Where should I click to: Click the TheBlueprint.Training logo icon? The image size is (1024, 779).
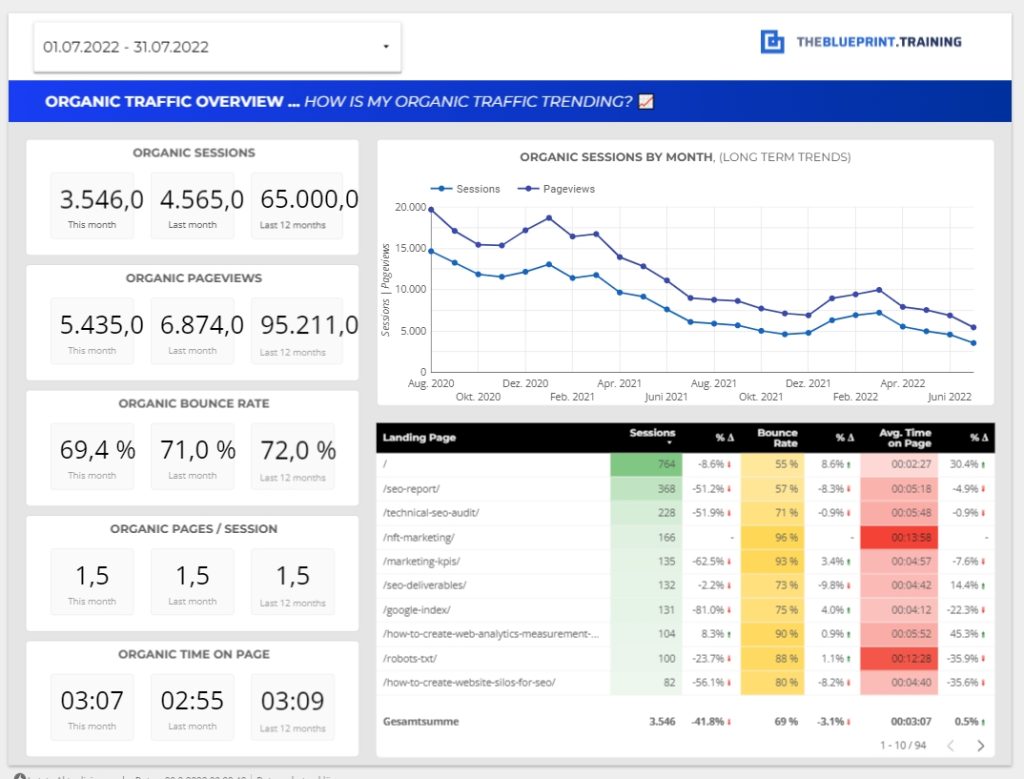click(x=773, y=42)
